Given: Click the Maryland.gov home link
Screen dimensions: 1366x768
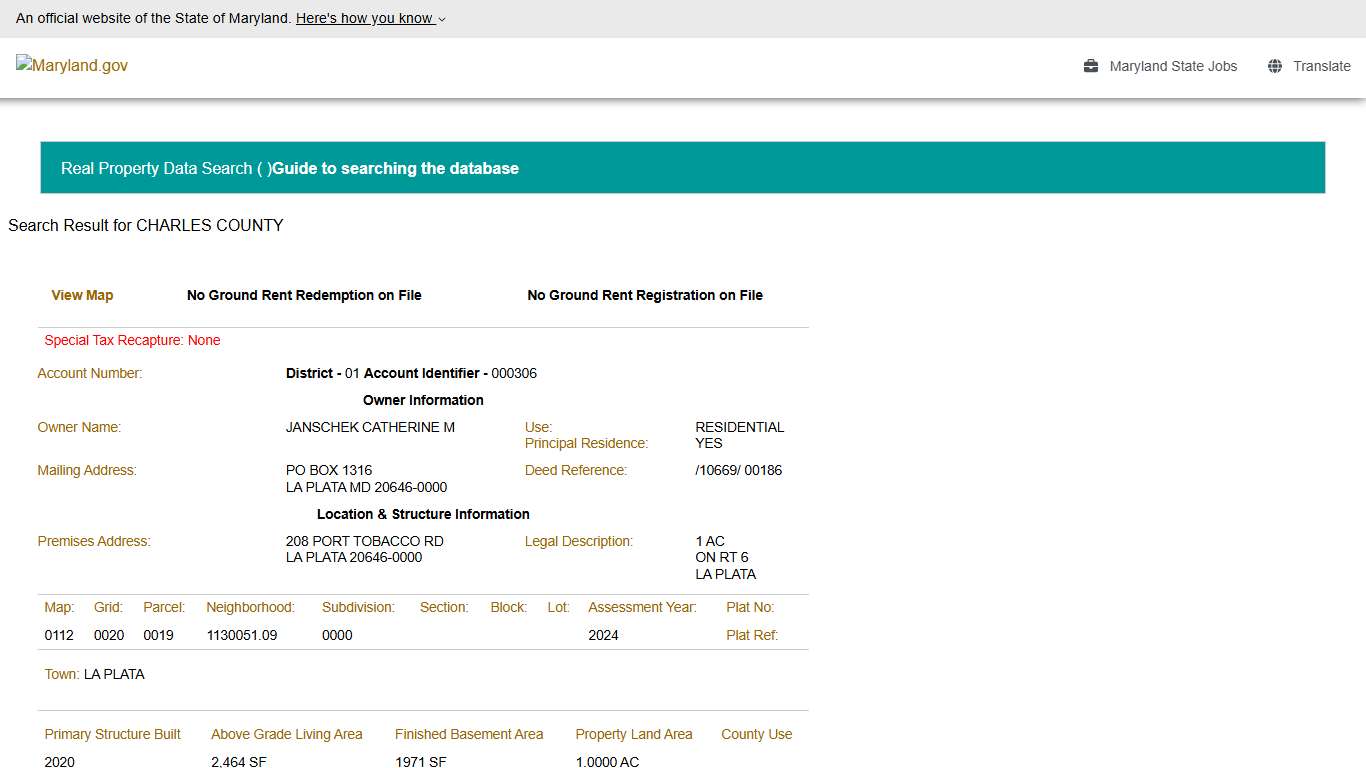Looking at the screenshot, I should pyautogui.click(x=71, y=66).
